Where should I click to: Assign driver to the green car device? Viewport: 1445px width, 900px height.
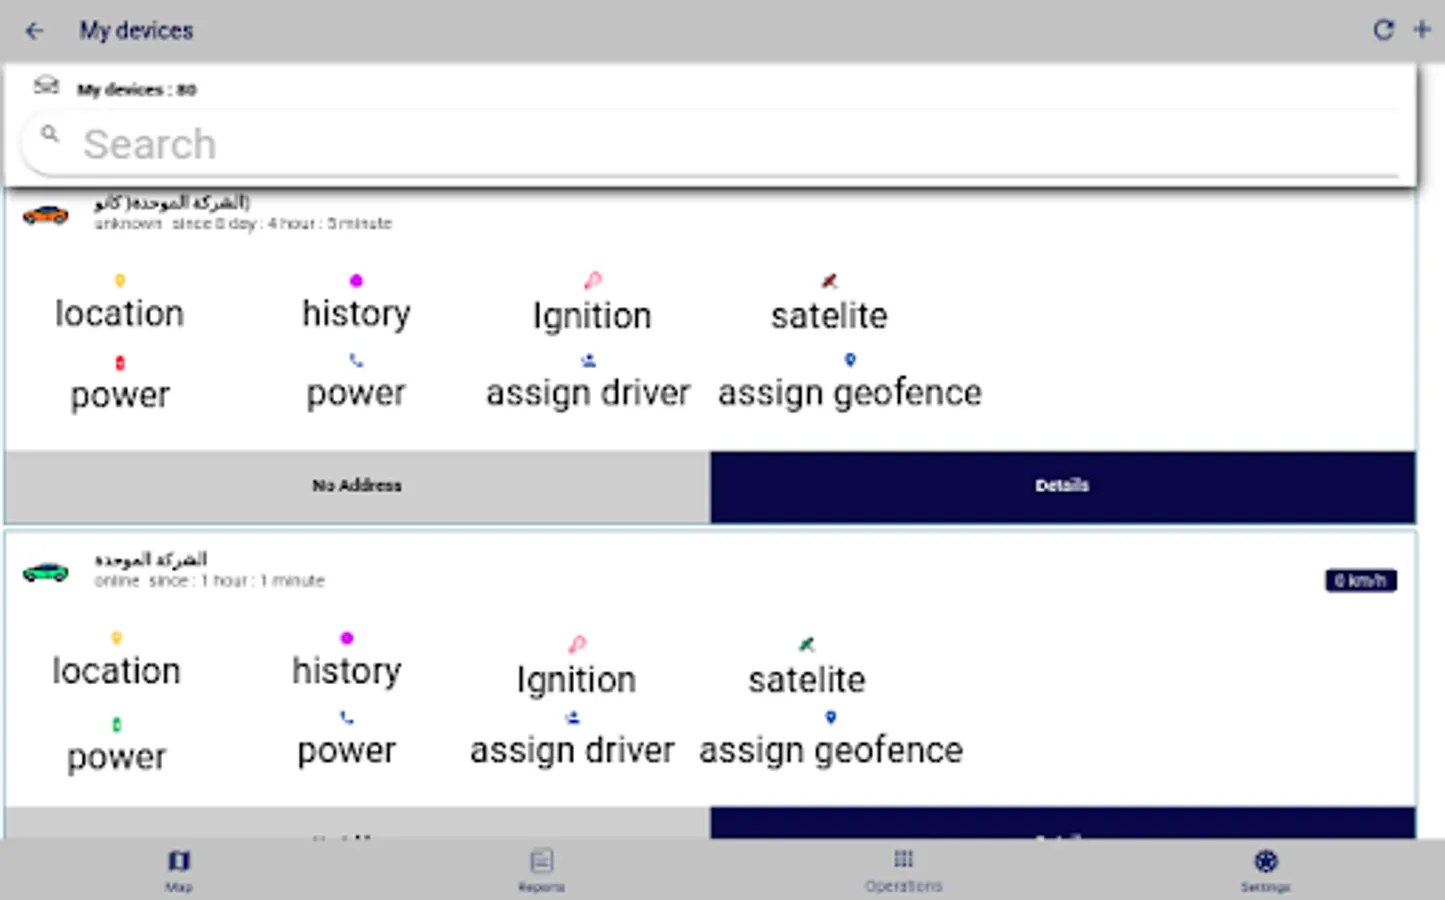tap(572, 738)
